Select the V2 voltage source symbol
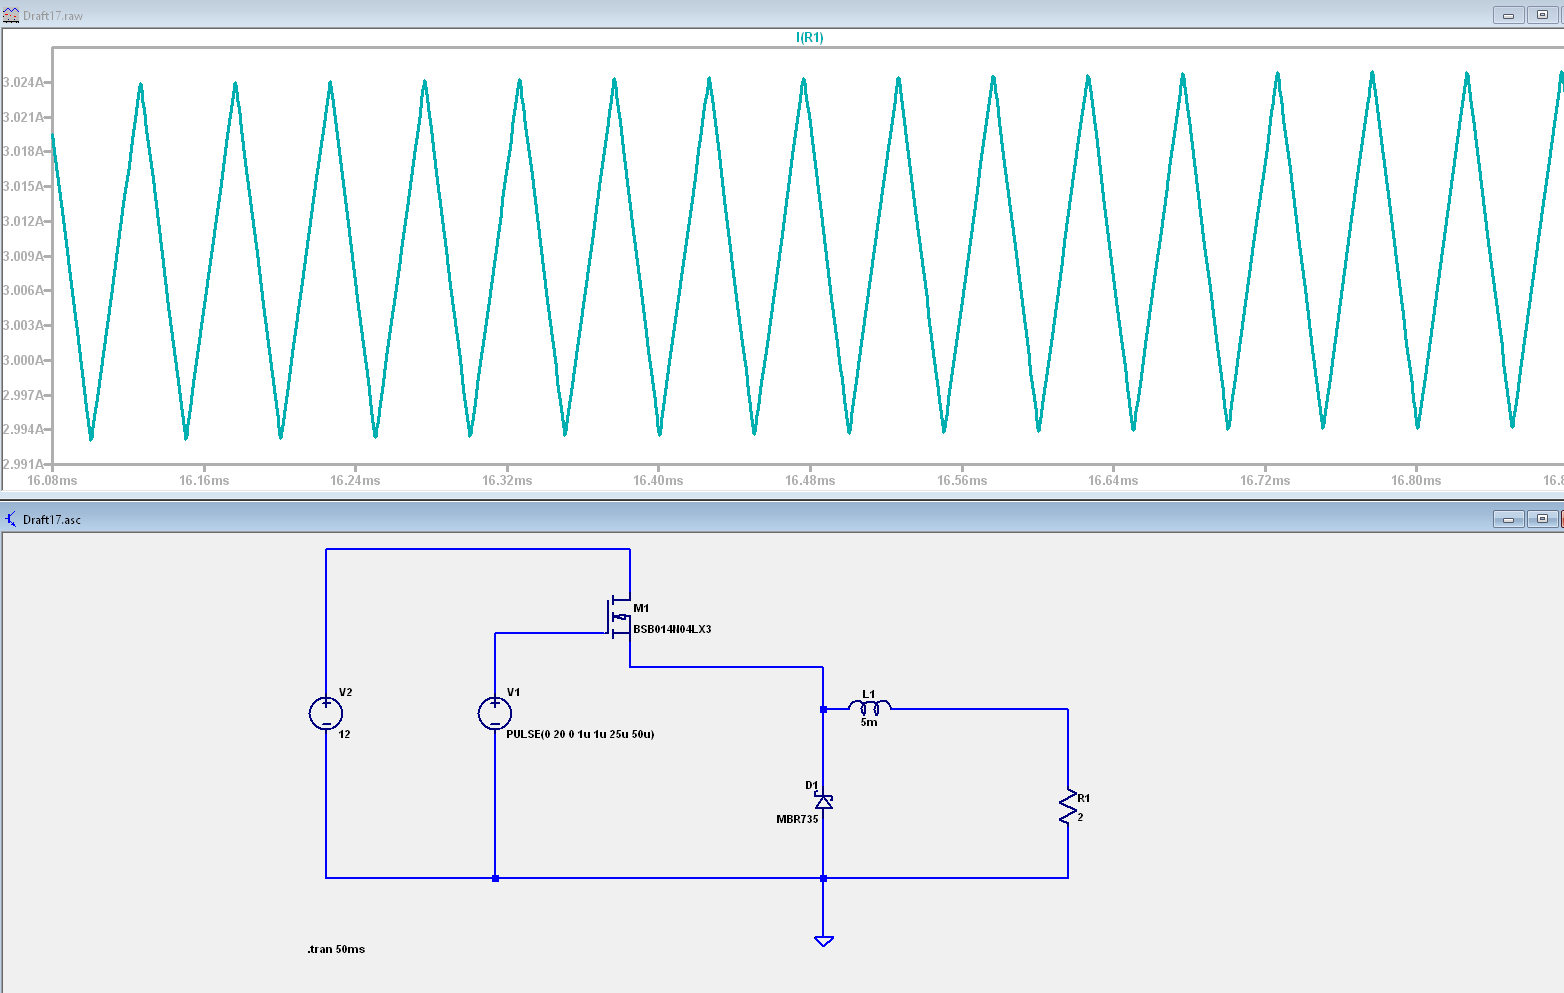 [326, 713]
